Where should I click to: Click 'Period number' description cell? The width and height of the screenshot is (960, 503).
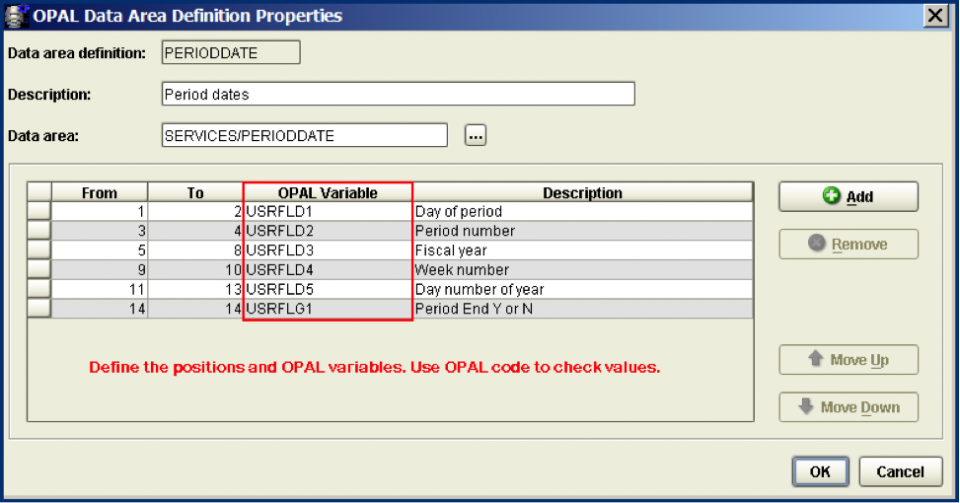tap(583, 231)
